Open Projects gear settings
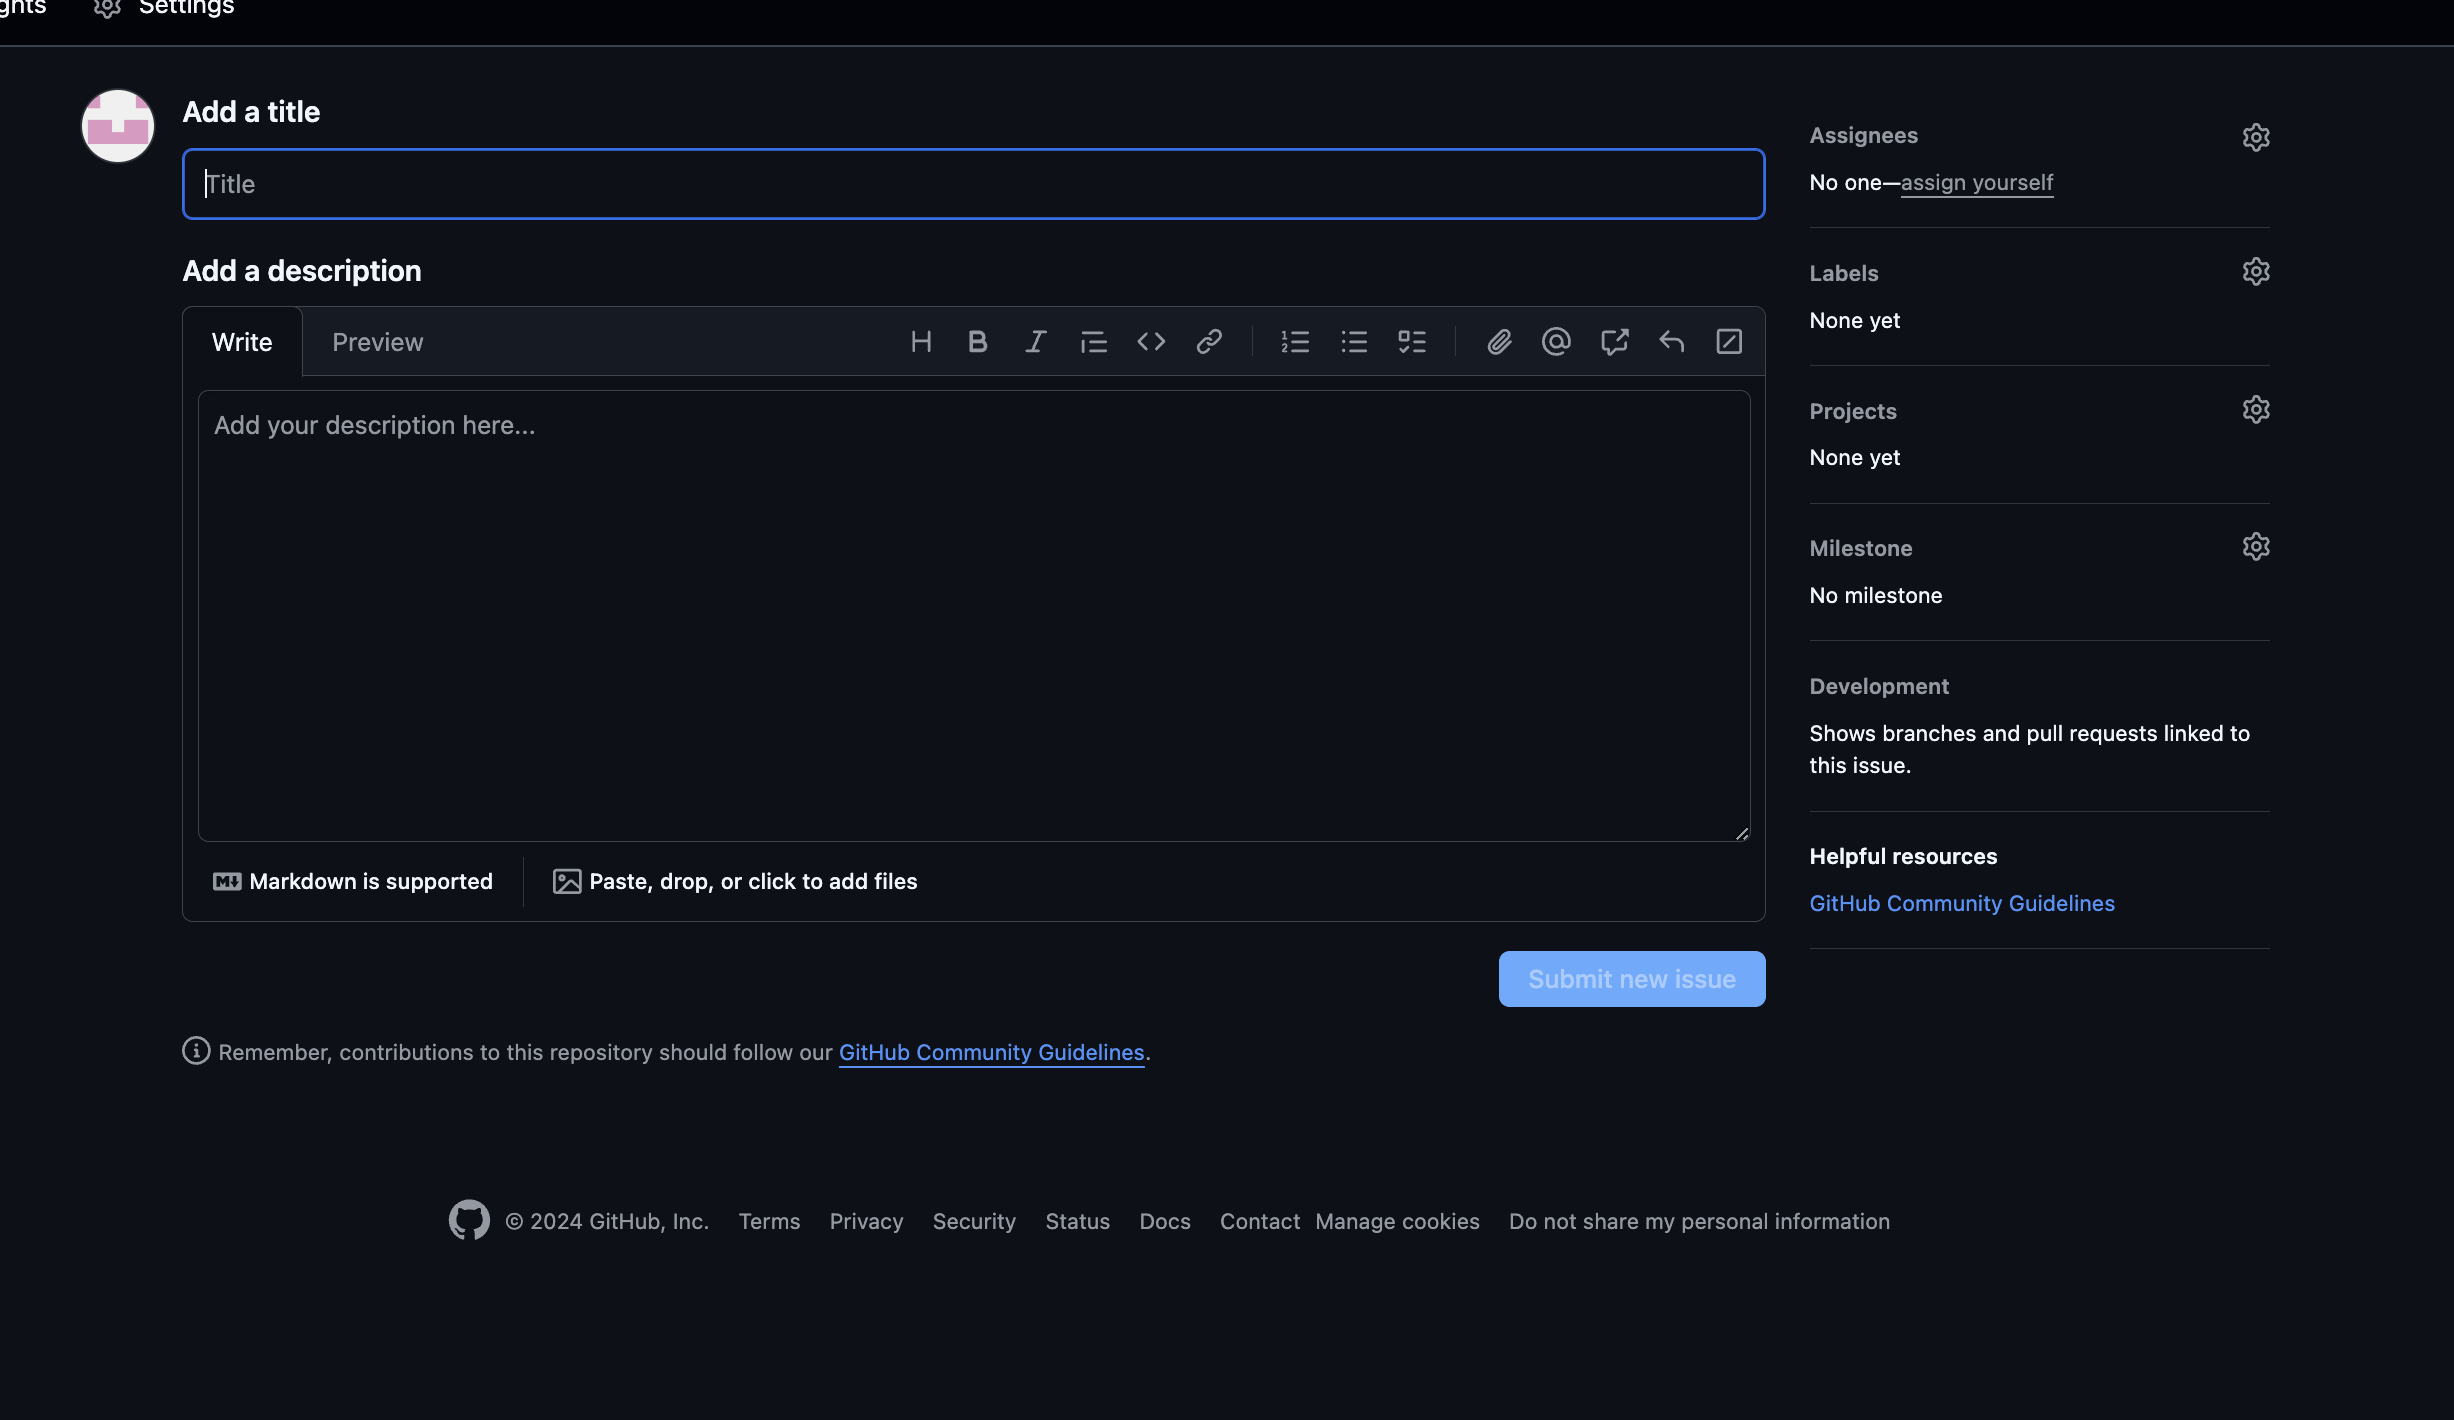The image size is (2454, 1420). [x=2256, y=410]
